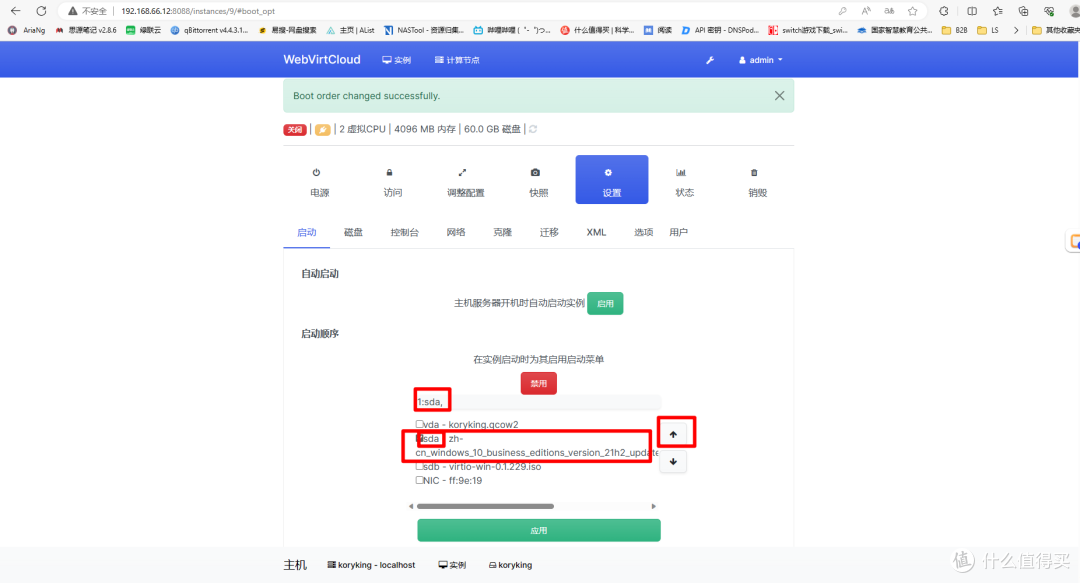
Task: Open the 快照 snapshot section
Action: pos(539,181)
